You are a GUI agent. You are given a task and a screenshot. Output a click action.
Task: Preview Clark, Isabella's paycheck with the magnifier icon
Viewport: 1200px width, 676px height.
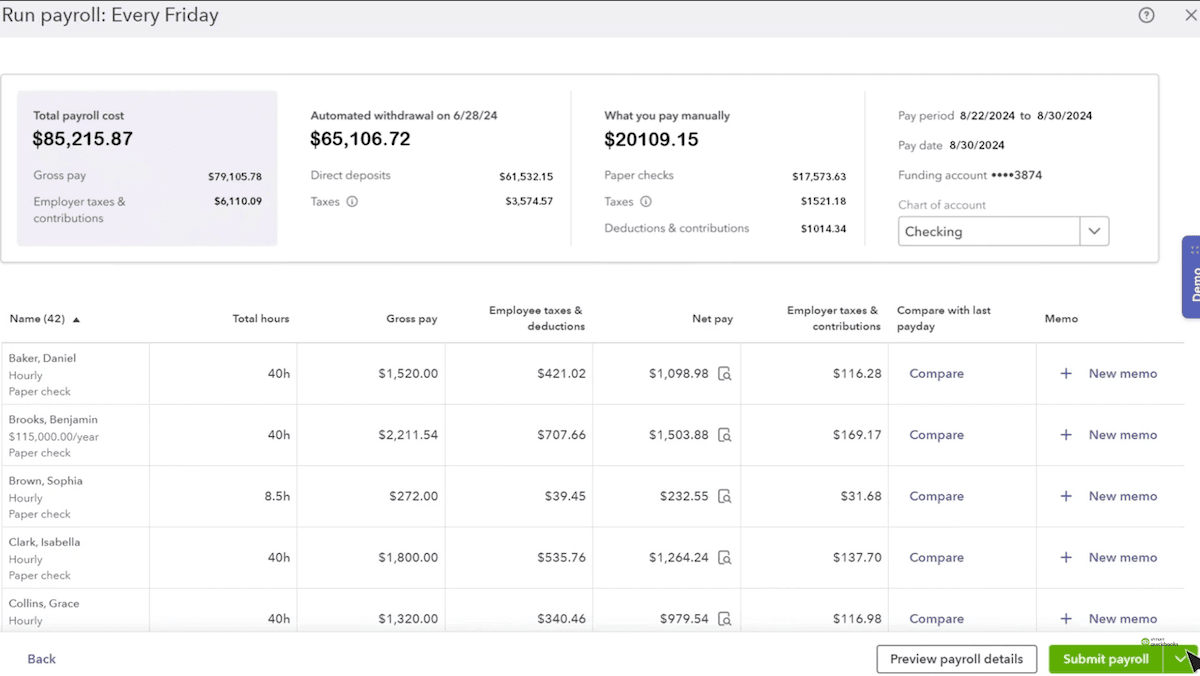click(x=723, y=558)
